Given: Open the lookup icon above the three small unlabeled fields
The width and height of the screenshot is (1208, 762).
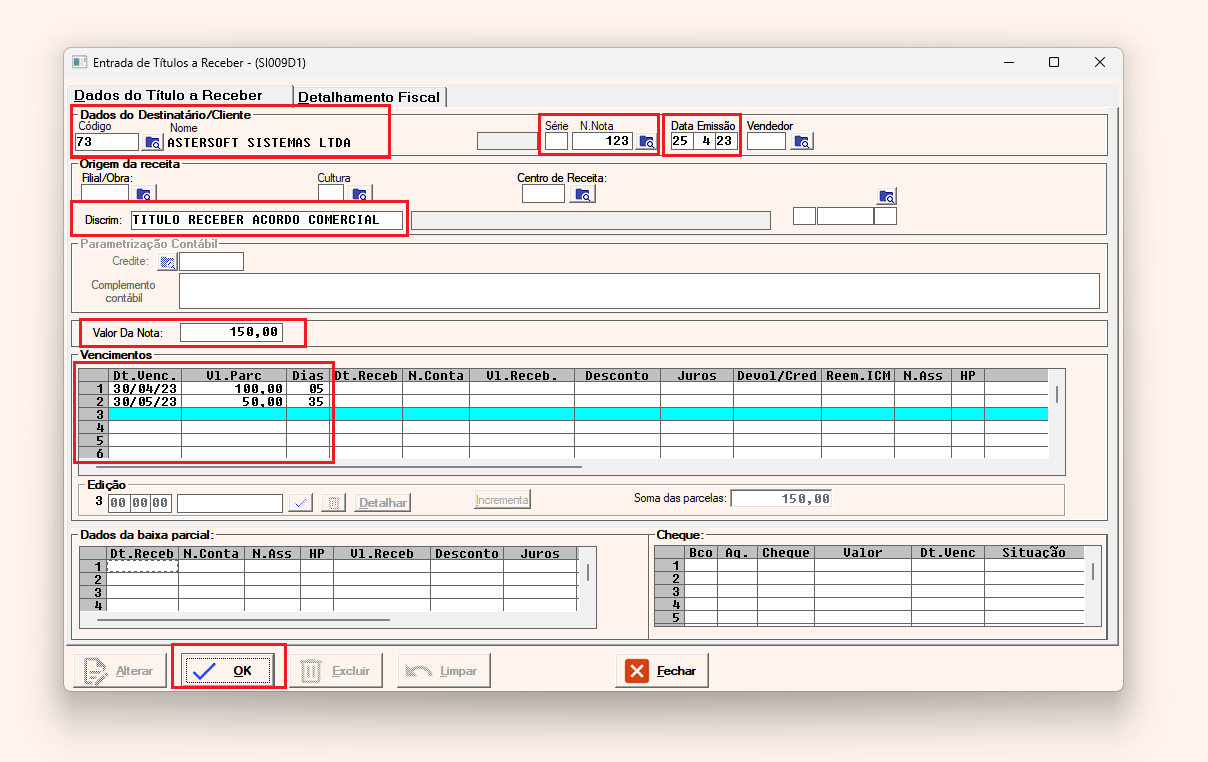Looking at the screenshot, I should [x=886, y=196].
